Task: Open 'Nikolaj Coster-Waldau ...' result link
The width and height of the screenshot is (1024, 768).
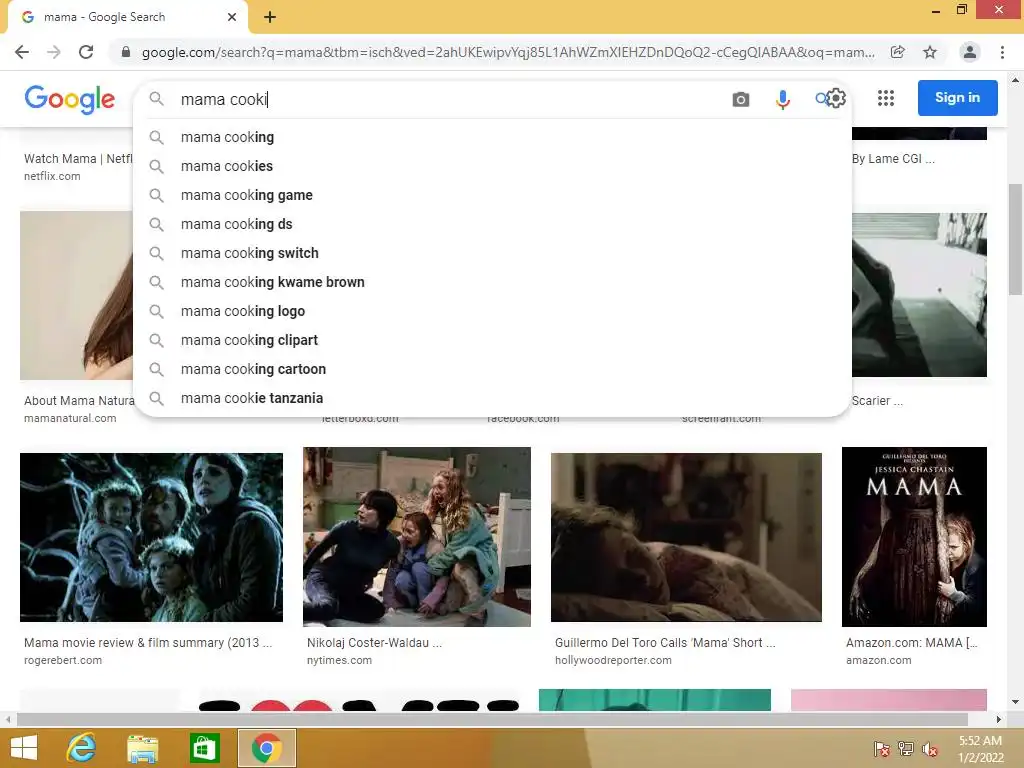Action: pyautogui.click(x=374, y=643)
